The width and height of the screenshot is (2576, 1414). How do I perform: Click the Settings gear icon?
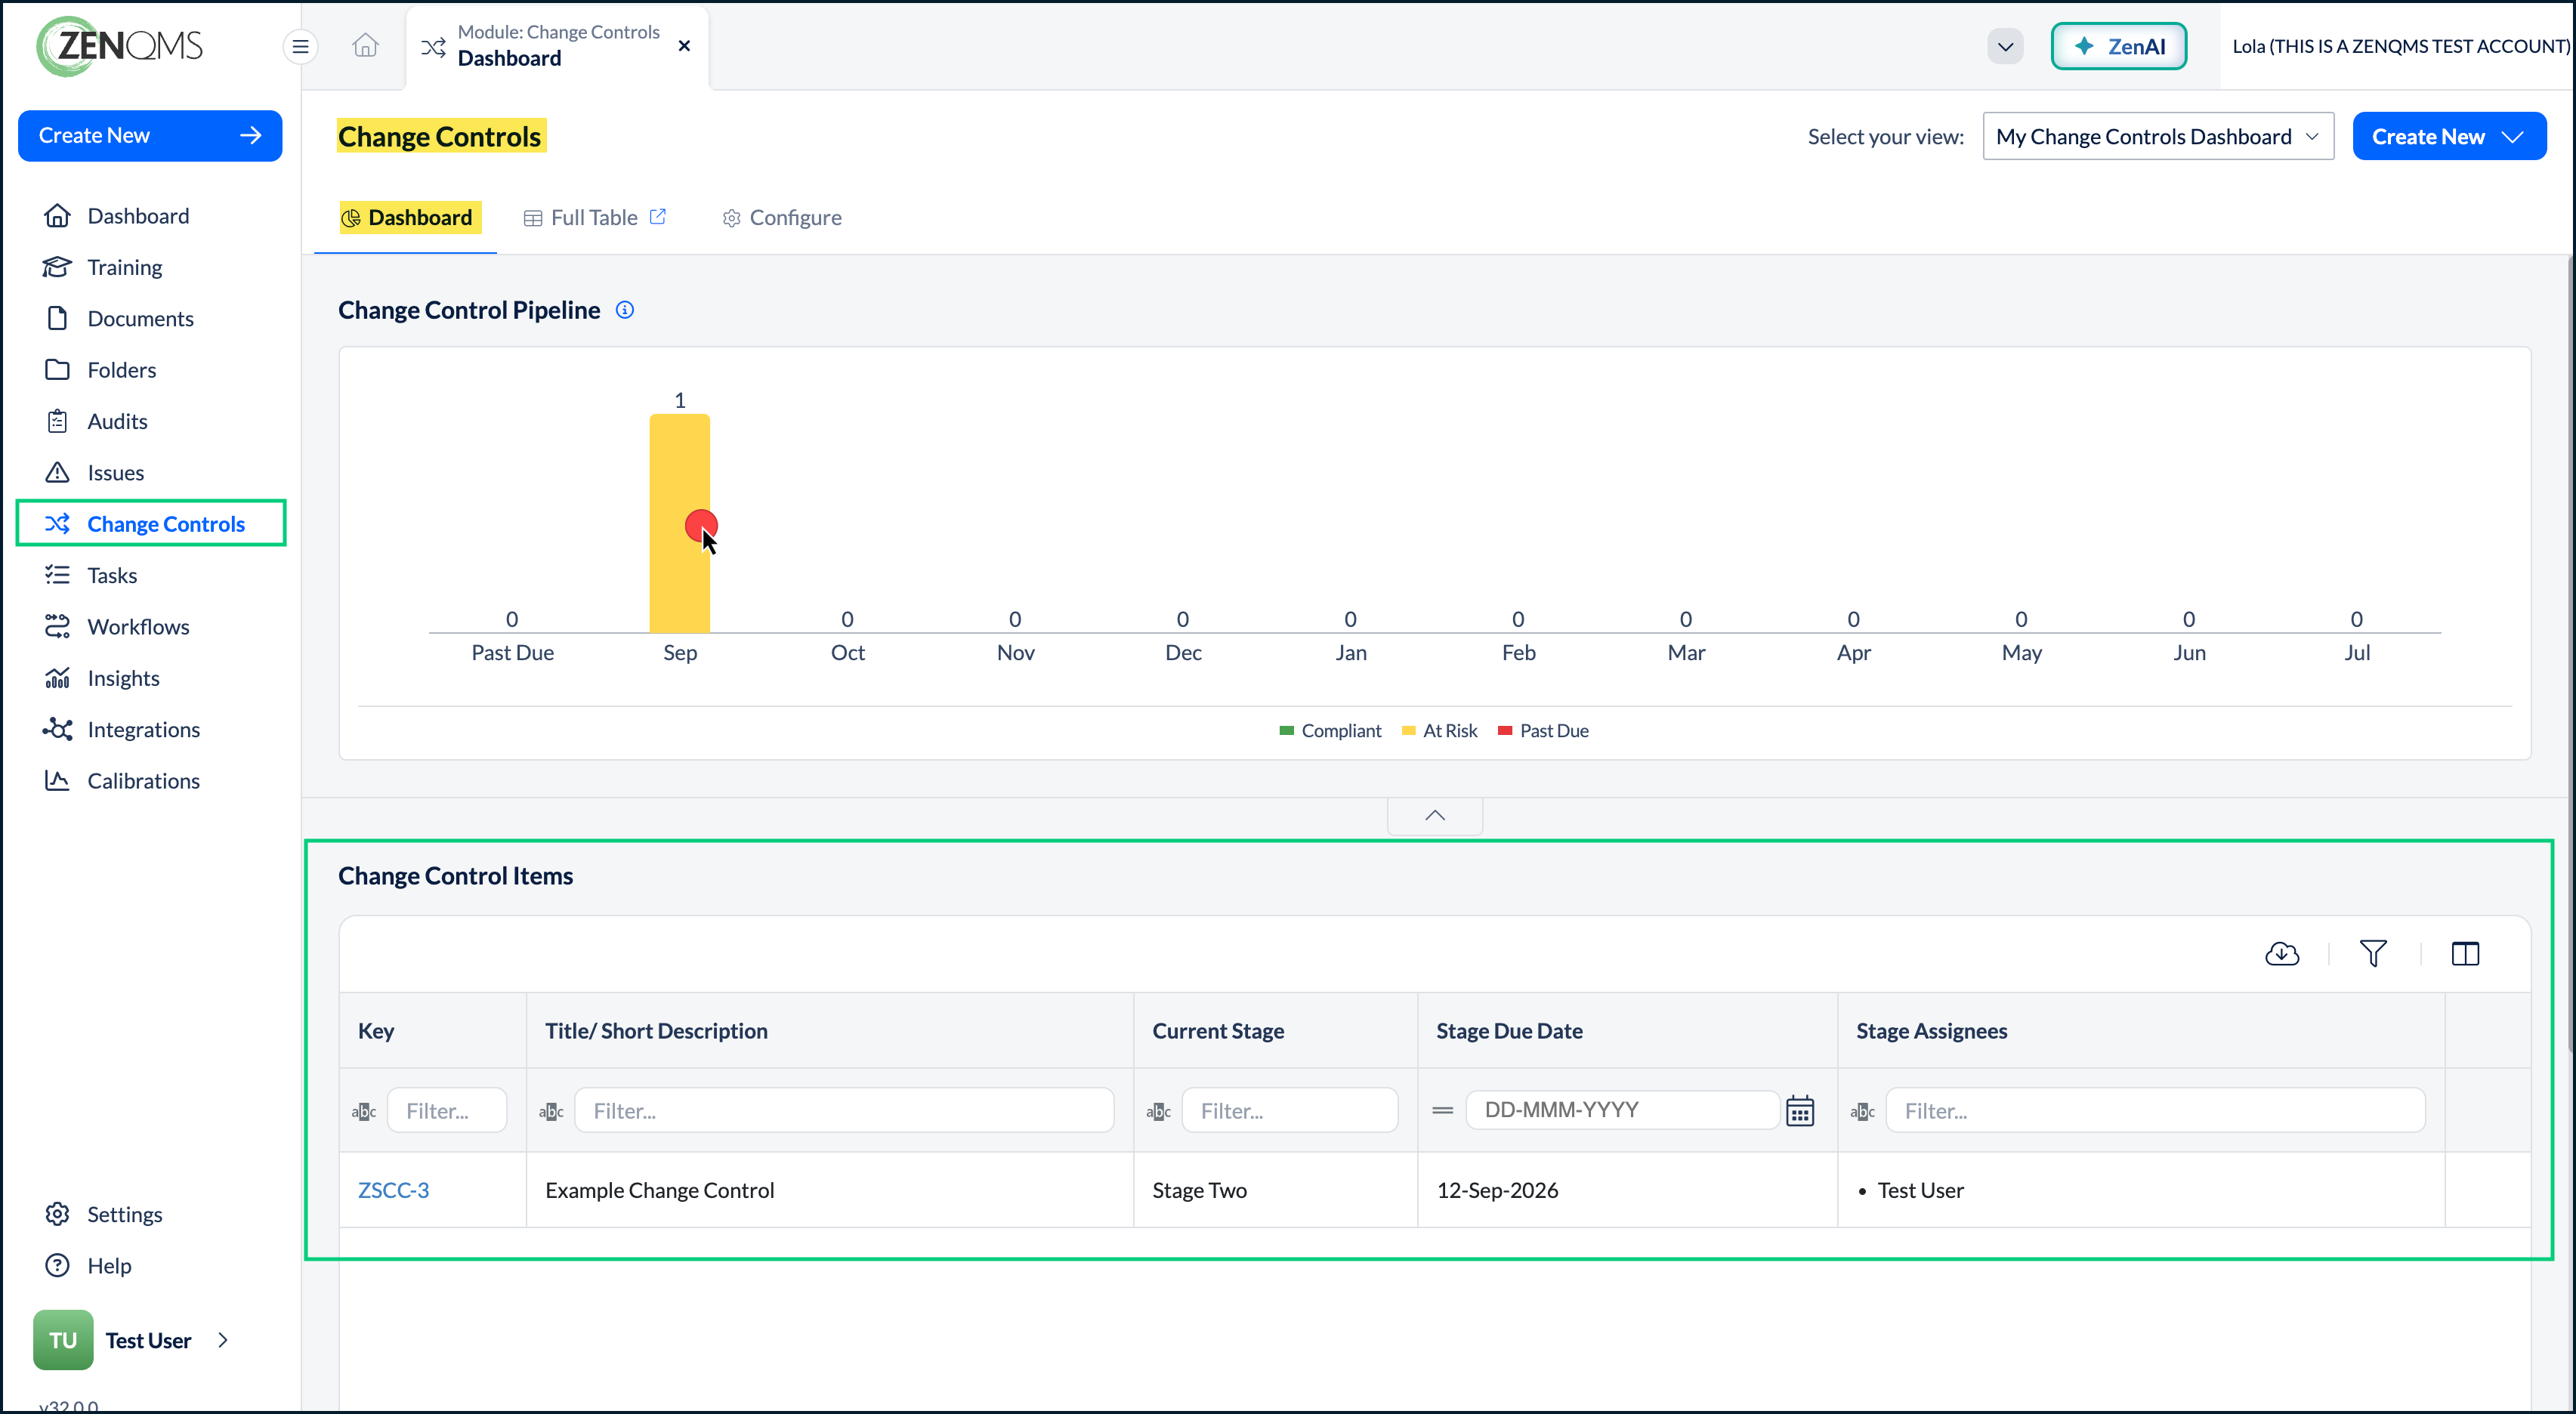(57, 1214)
